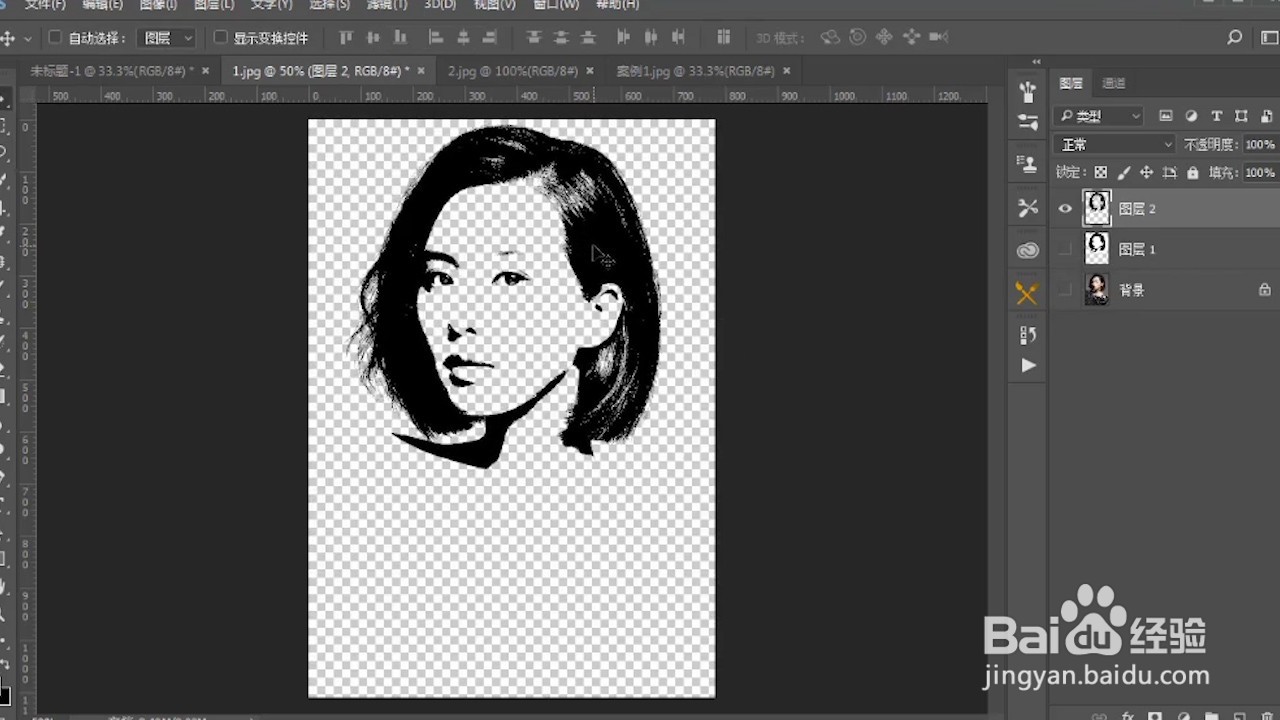Filter layers by text using the T icon
The image size is (1280, 720).
[1216, 116]
